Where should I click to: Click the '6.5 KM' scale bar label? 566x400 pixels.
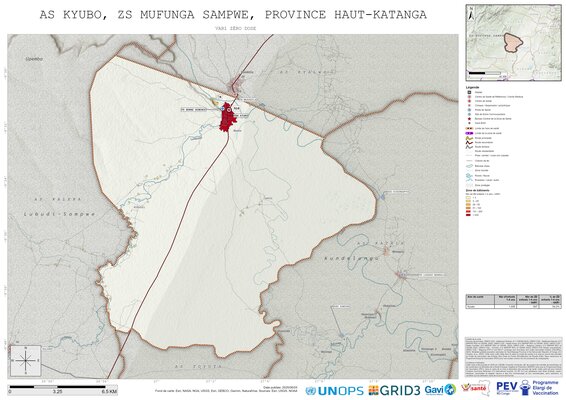pos(109,391)
